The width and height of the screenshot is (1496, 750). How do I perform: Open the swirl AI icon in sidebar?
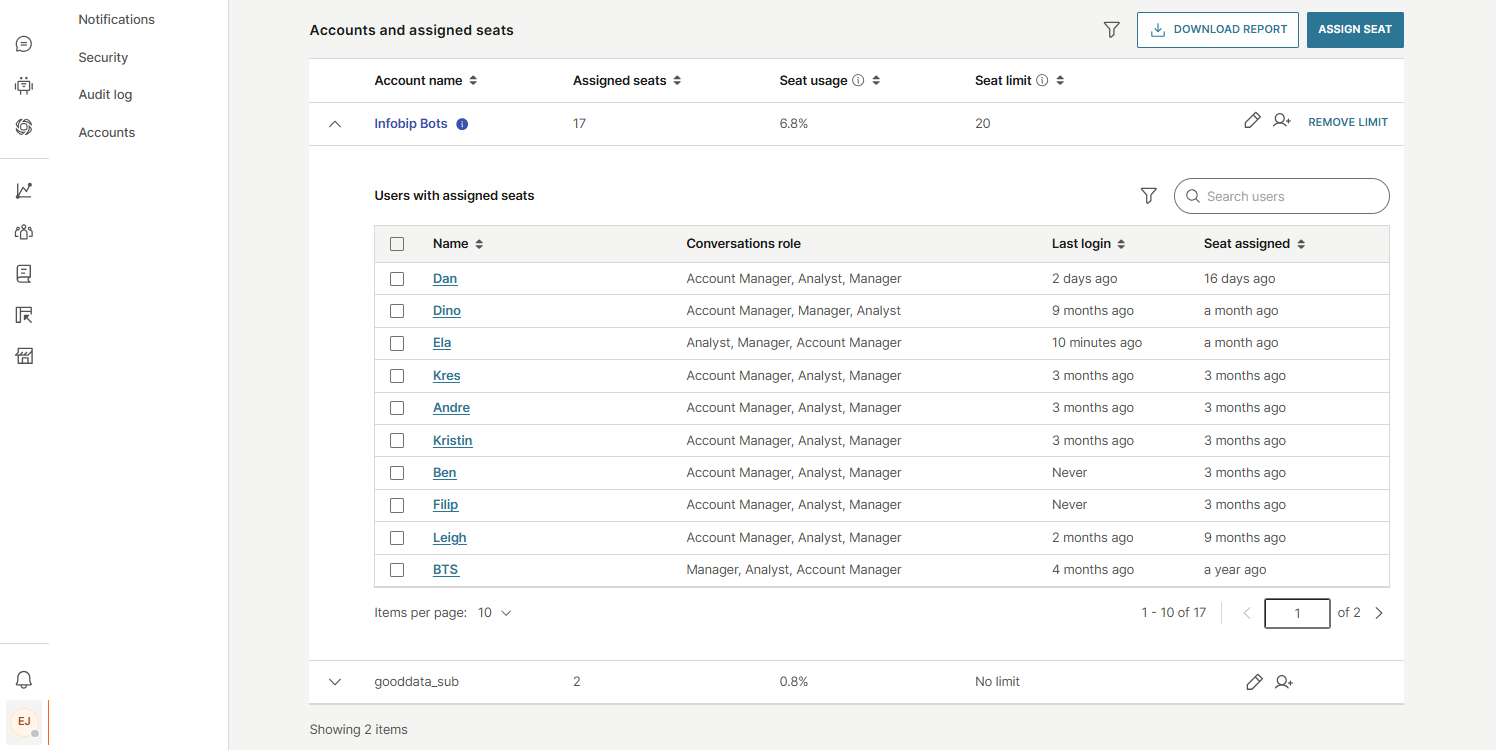coord(24,127)
